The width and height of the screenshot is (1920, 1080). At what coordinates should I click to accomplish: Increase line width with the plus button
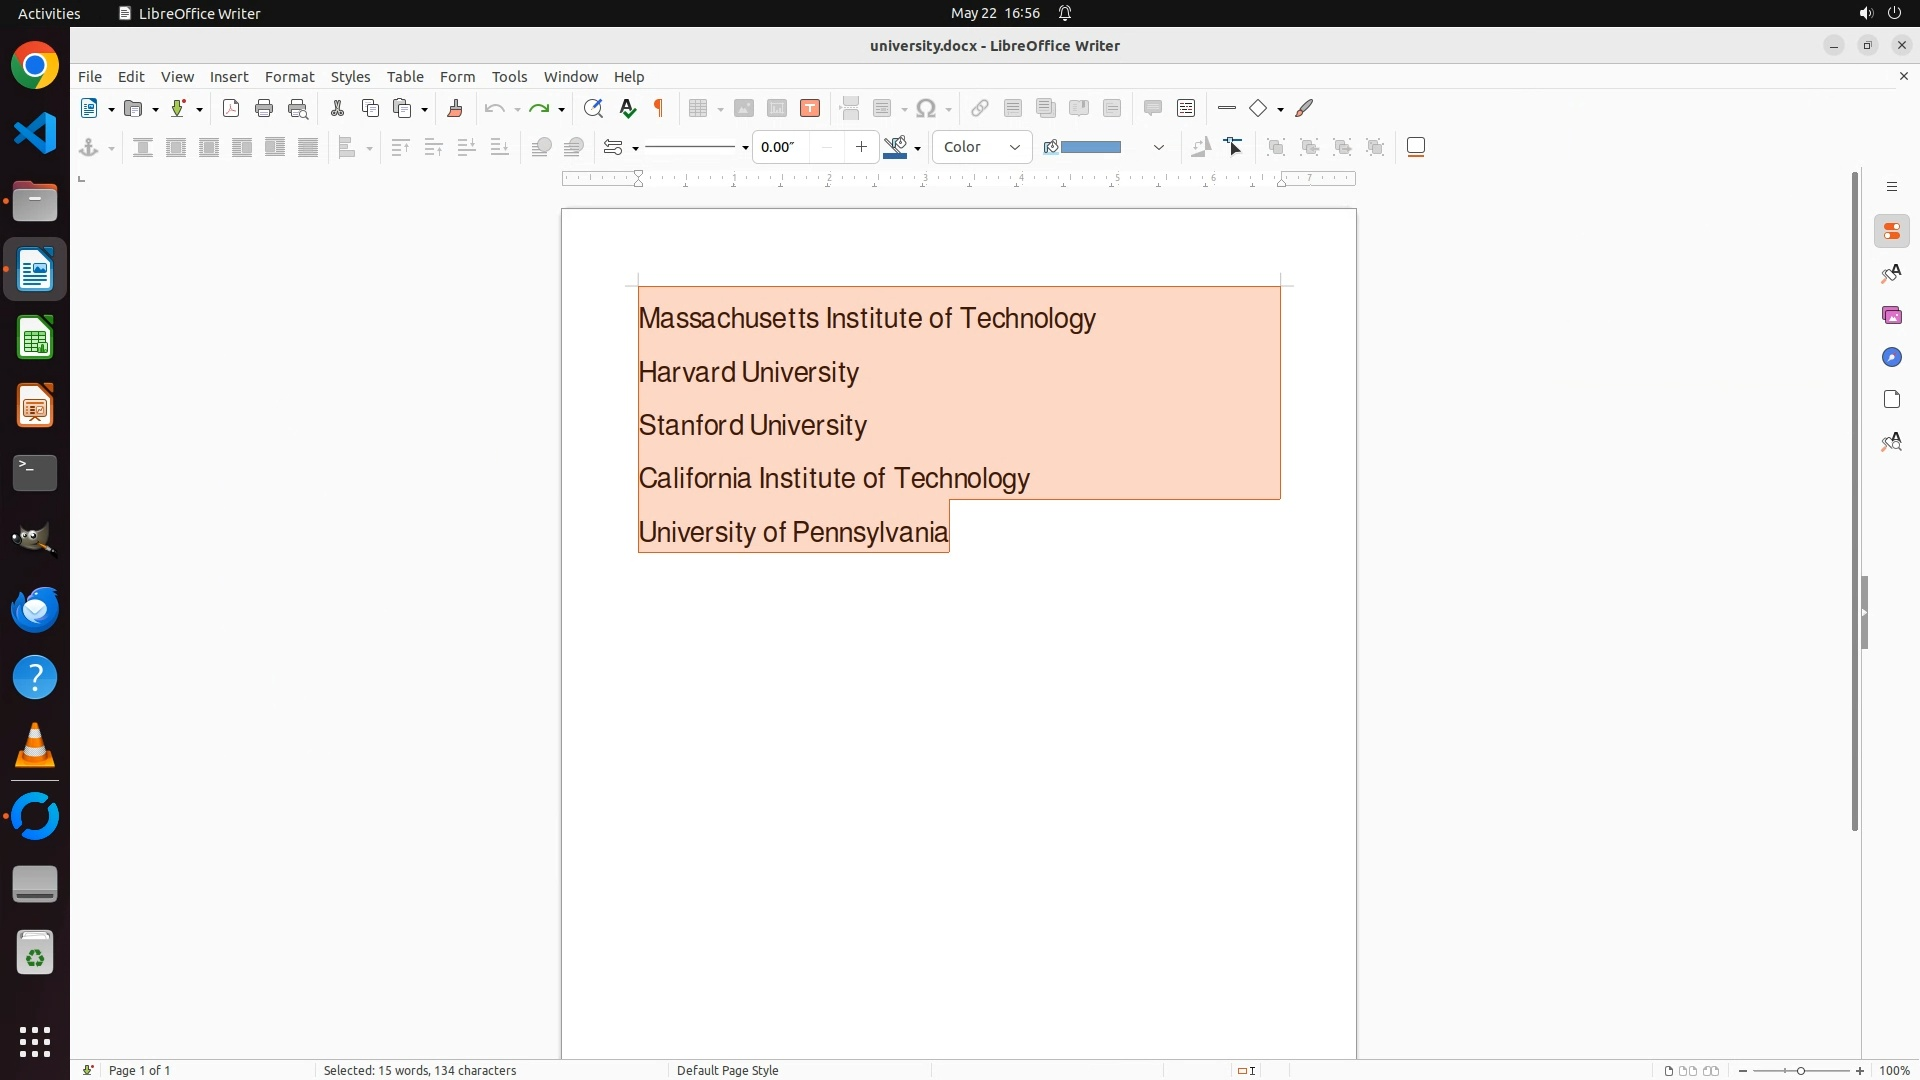(x=861, y=147)
